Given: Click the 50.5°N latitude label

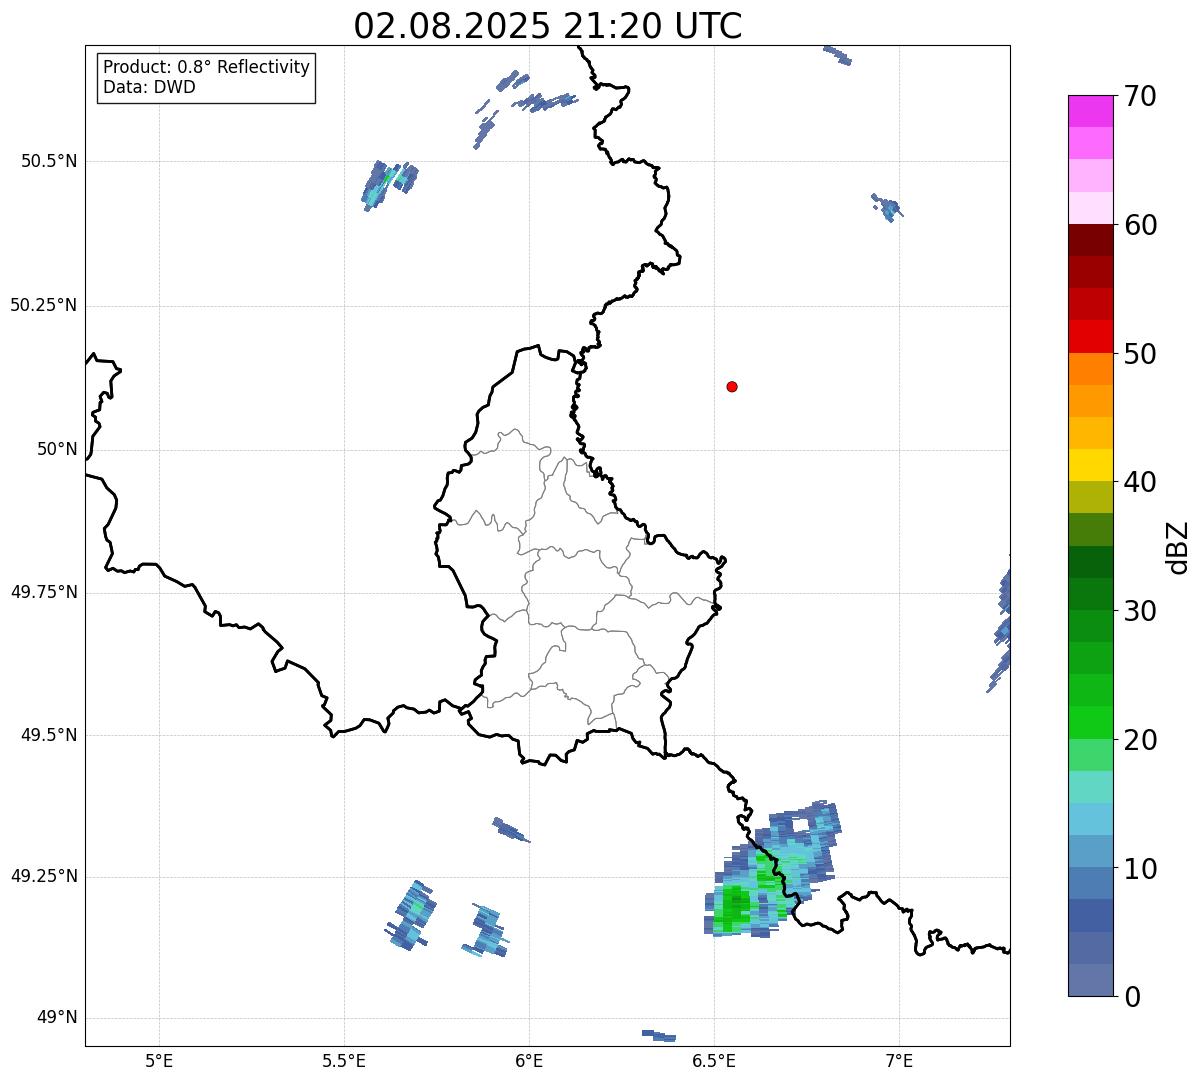Looking at the screenshot, I should coord(48,161).
